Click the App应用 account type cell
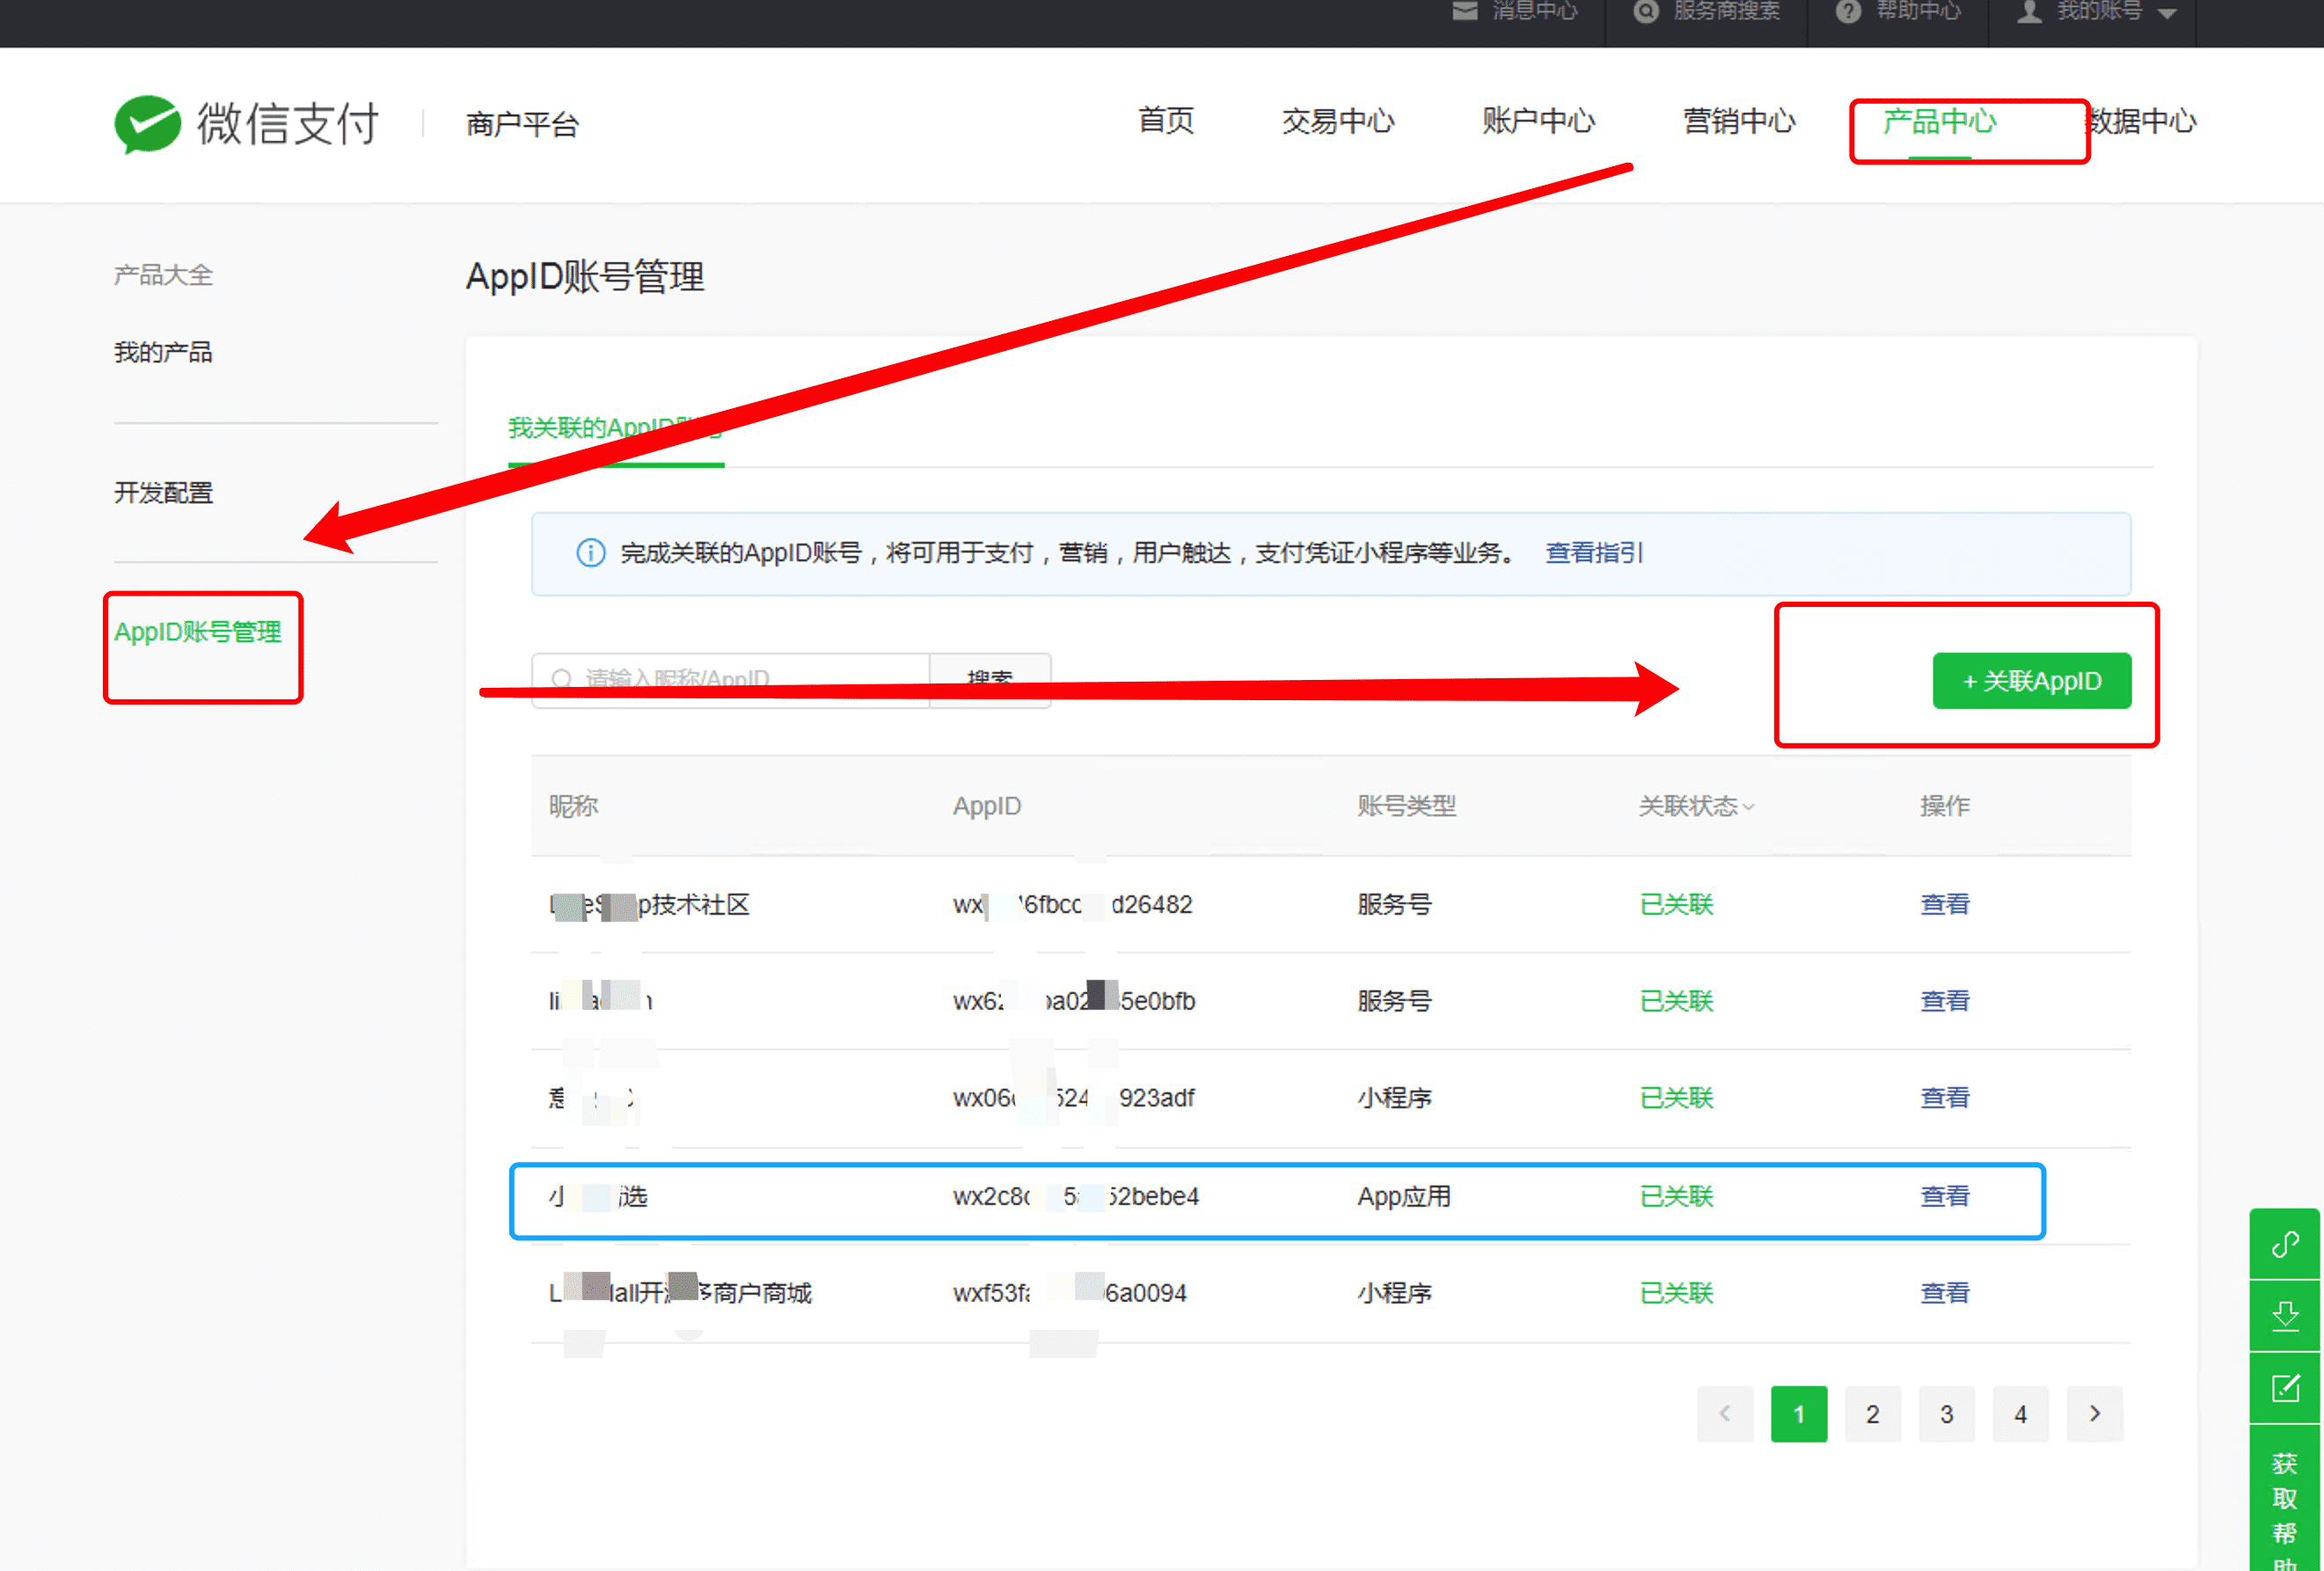 click(x=1404, y=1196)
